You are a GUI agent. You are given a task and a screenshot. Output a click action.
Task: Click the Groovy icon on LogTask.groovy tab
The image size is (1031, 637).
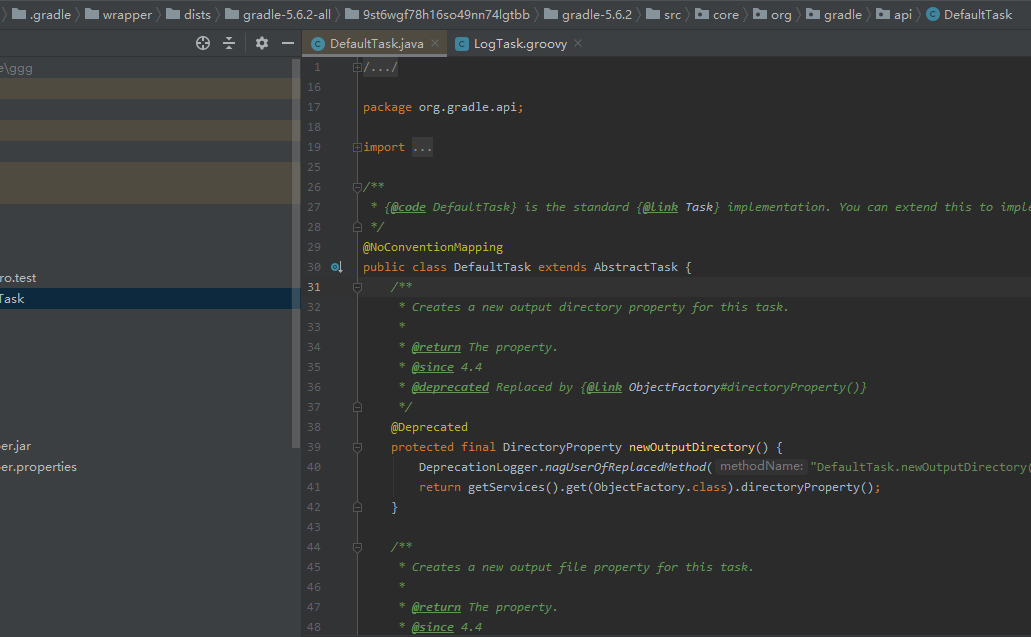(x=461, y=44)
